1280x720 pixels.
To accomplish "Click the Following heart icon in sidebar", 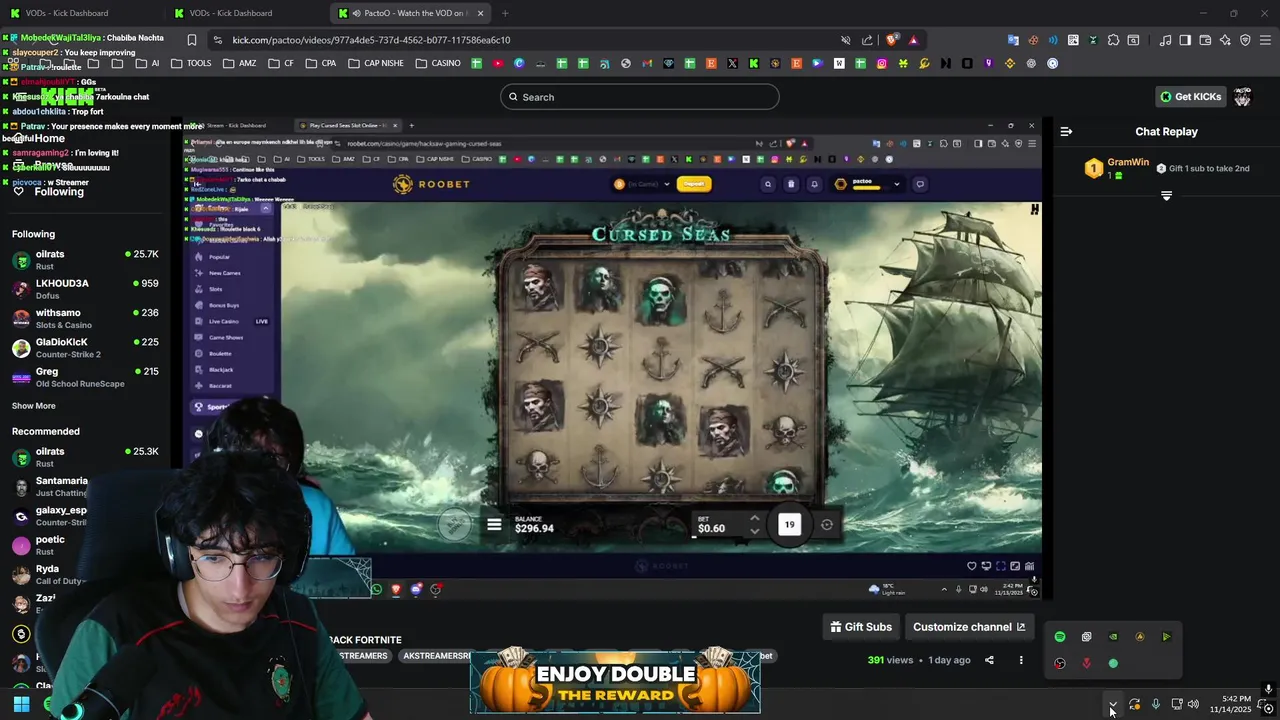I will pos(18,191).
